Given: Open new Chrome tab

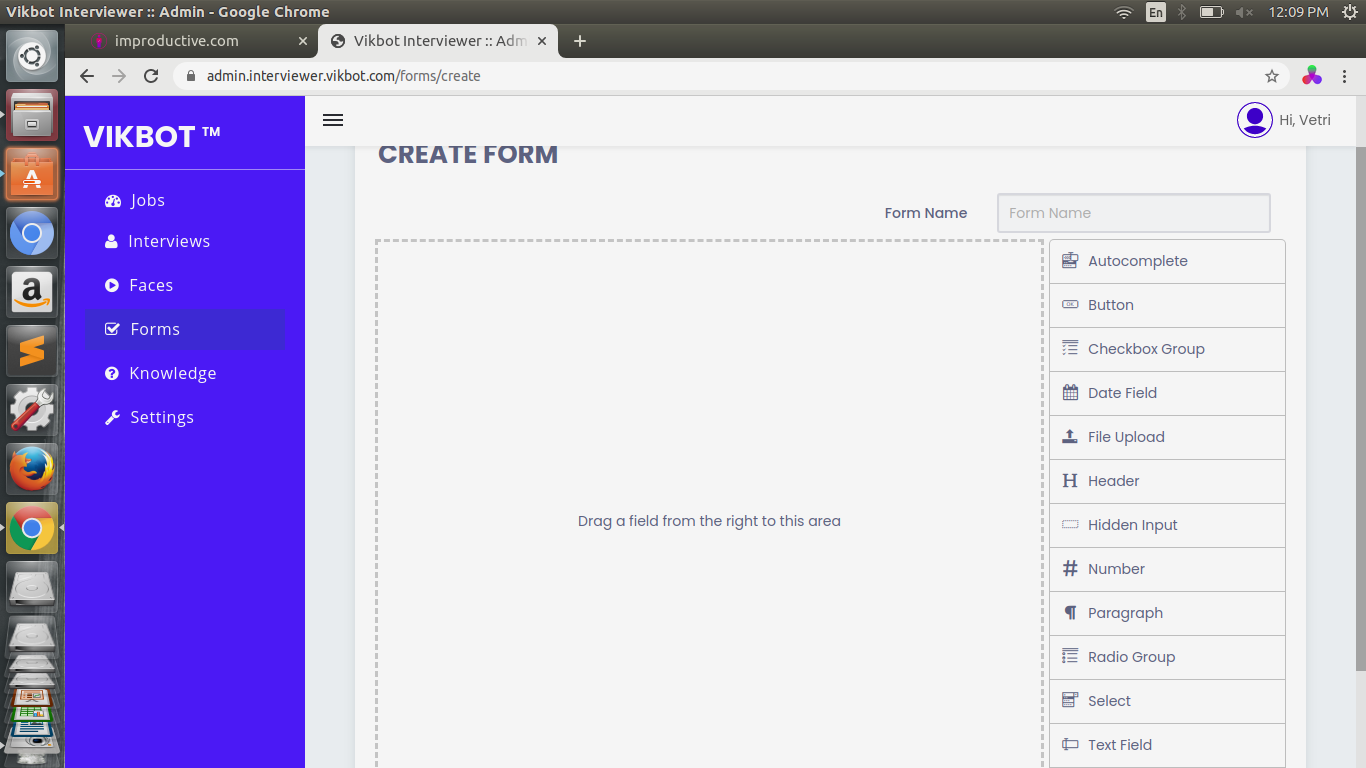Looking at the screenshot, I should [580, 41].
